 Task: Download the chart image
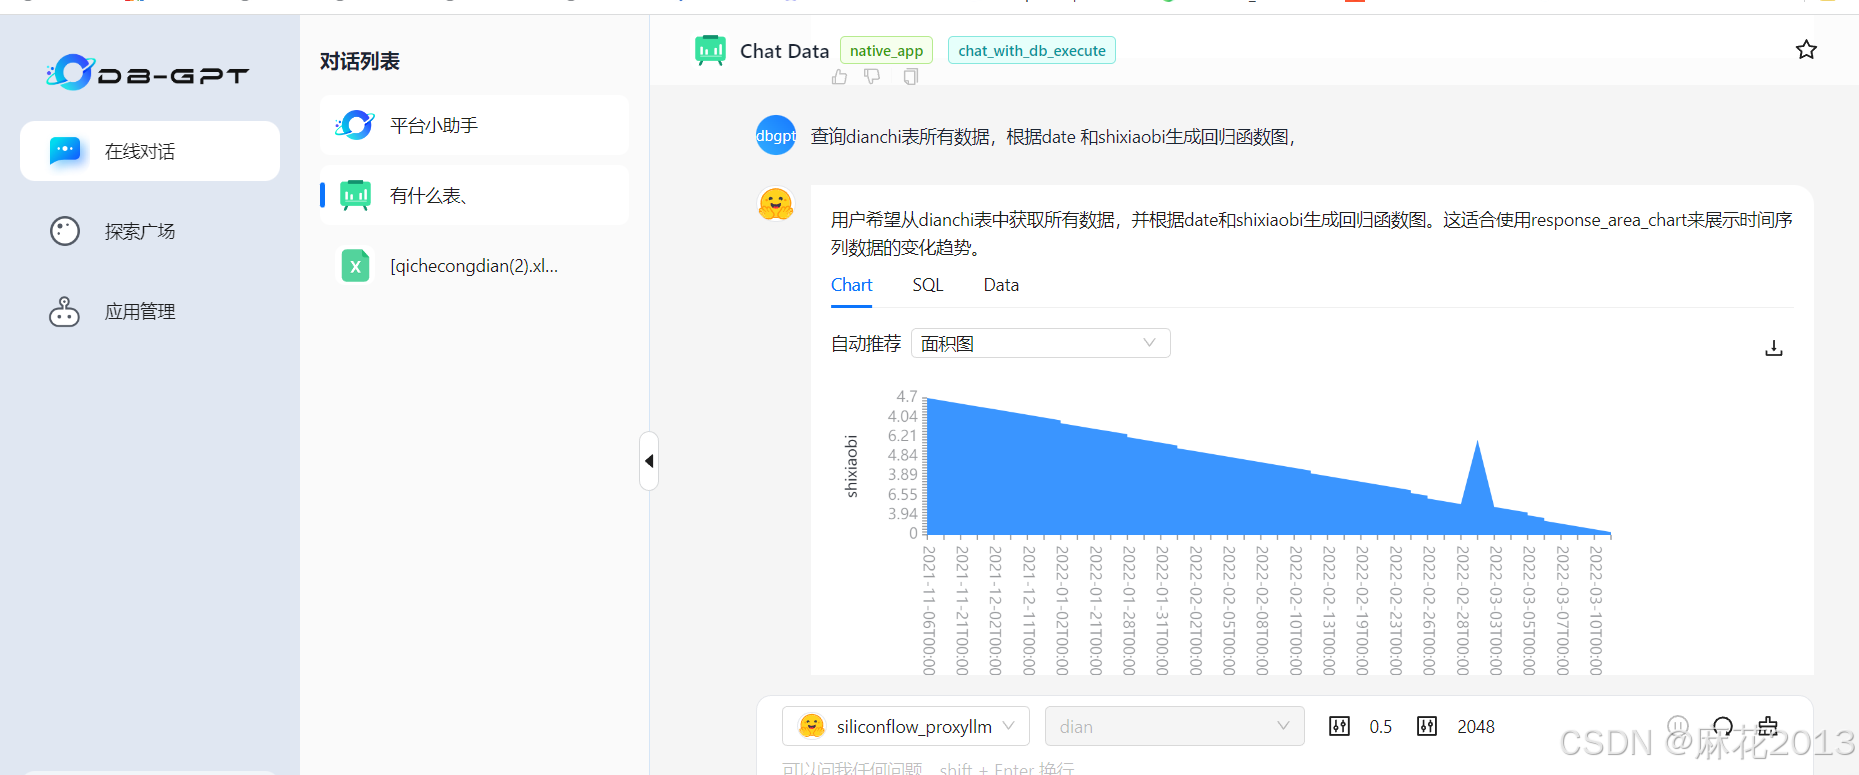pos(1773,348)
